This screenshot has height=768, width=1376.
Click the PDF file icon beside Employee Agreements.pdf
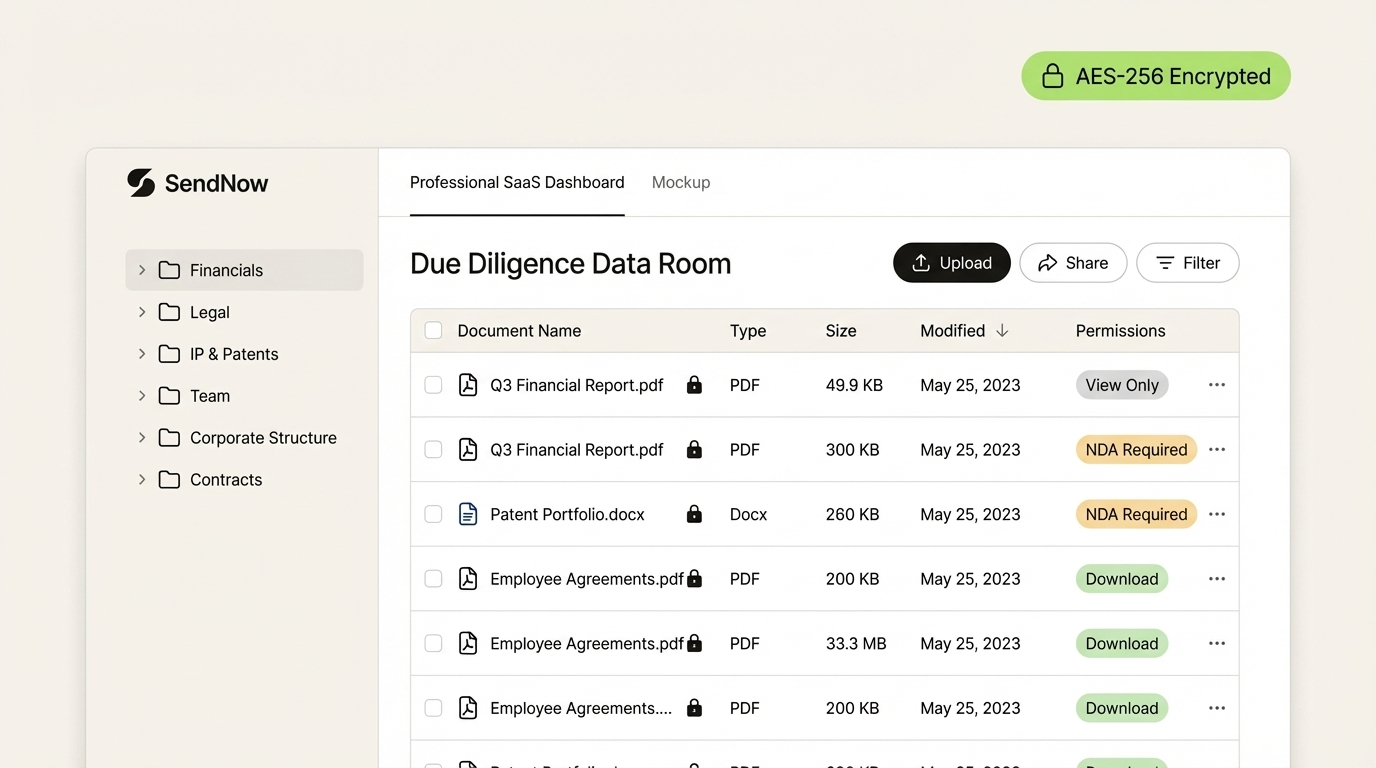[x=468, y=578]
